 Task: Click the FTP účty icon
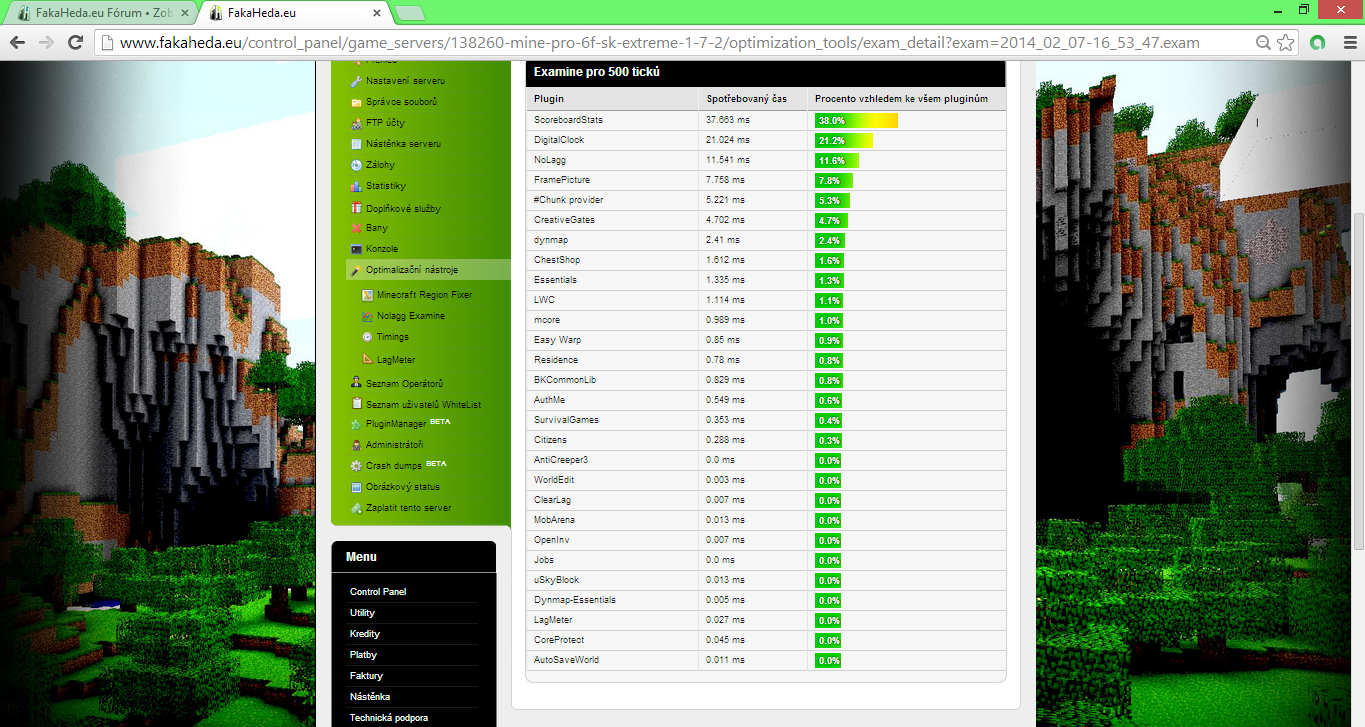tap(356, 123)
